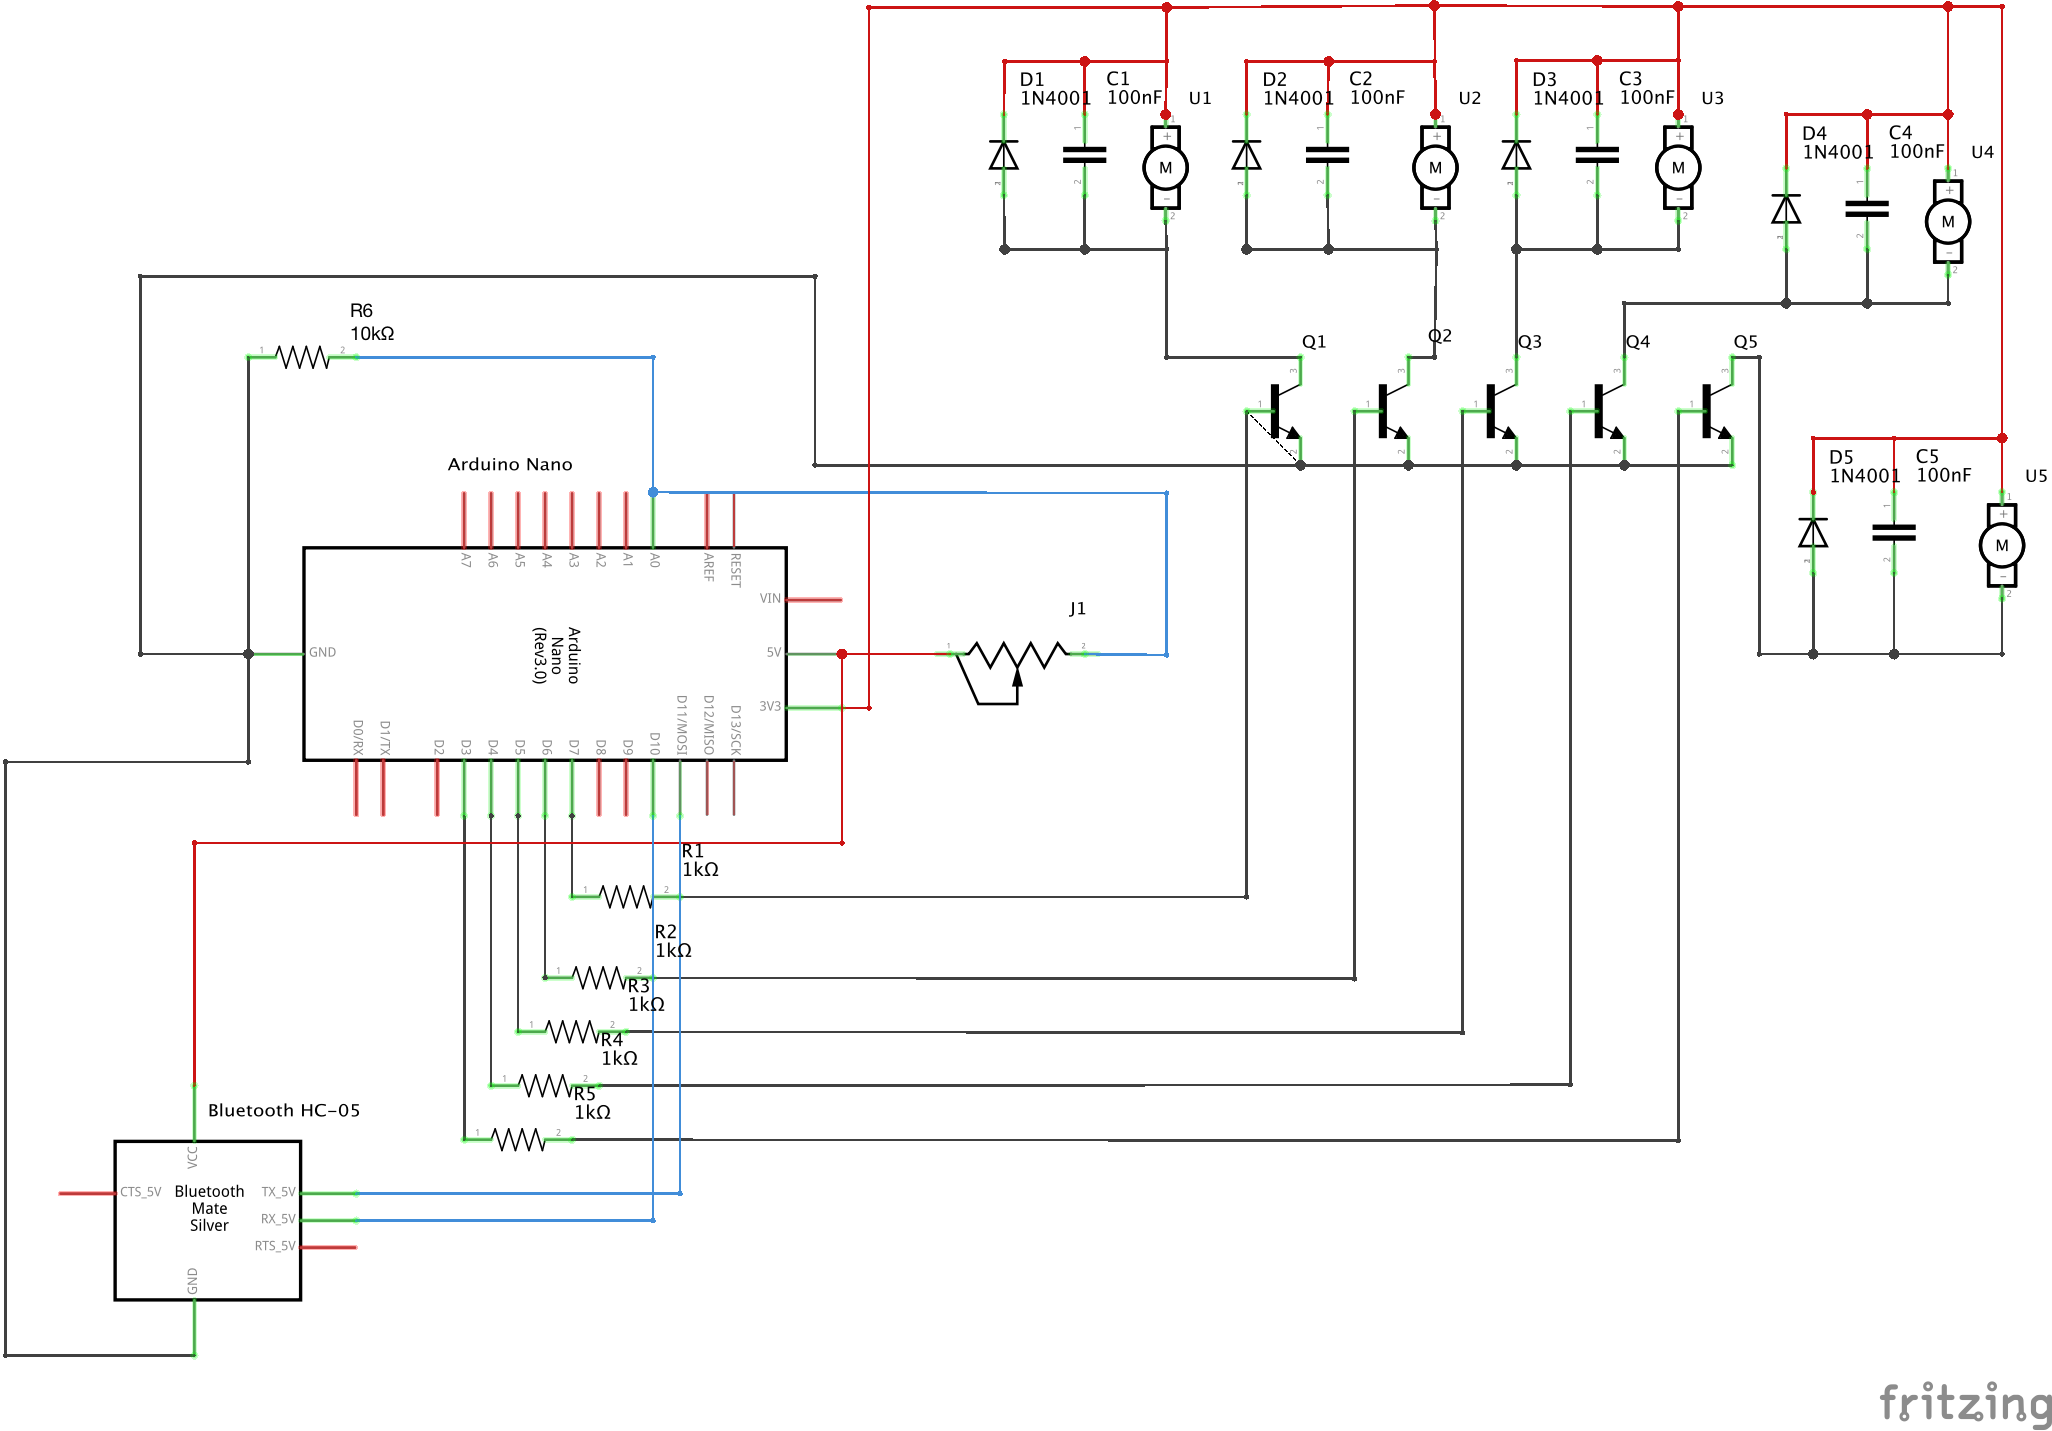The height and width of the screenshot is (1431, 2052).
Task: Click the VIN pin label
Action: (770, 598)
